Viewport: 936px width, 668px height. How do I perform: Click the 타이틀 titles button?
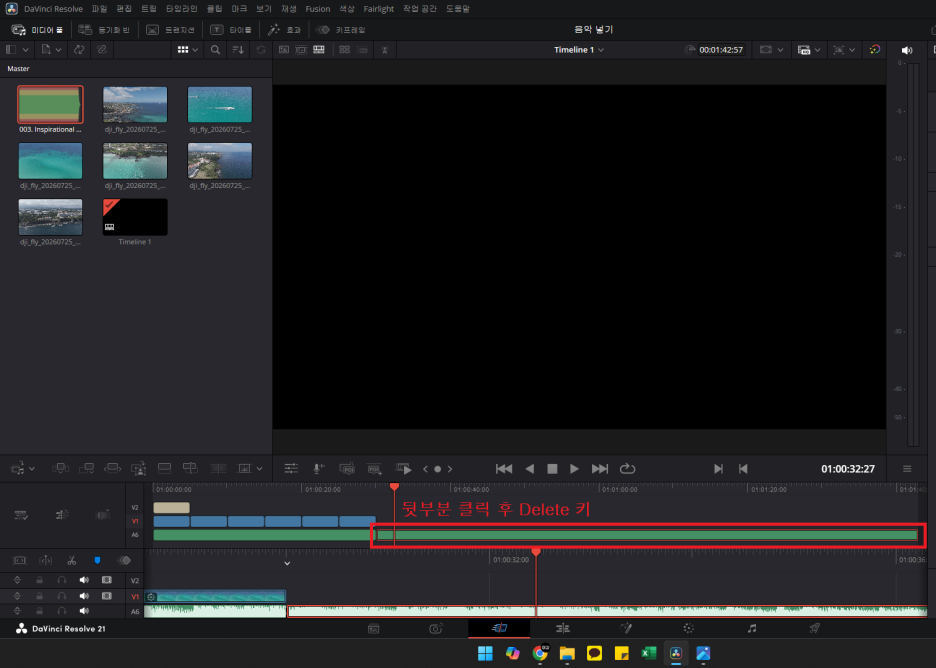(x=232, y=30)
